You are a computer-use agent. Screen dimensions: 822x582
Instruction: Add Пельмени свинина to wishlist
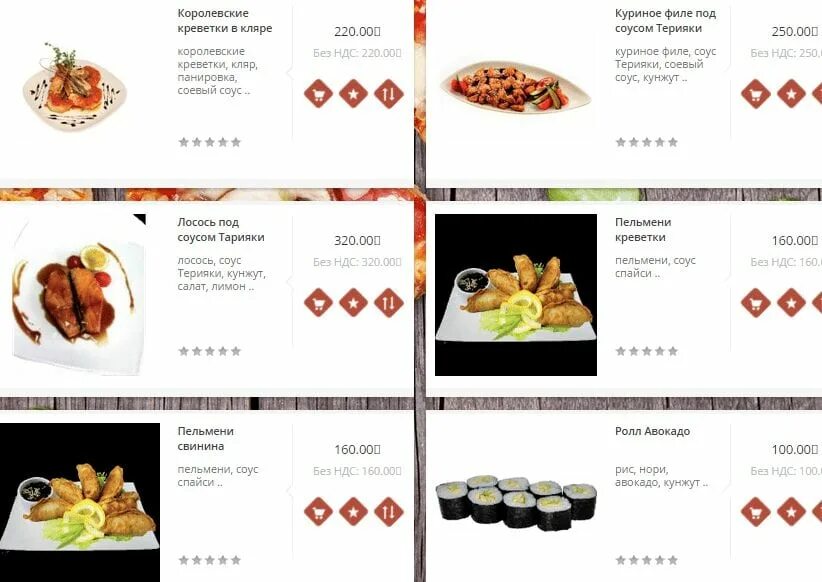353,511
